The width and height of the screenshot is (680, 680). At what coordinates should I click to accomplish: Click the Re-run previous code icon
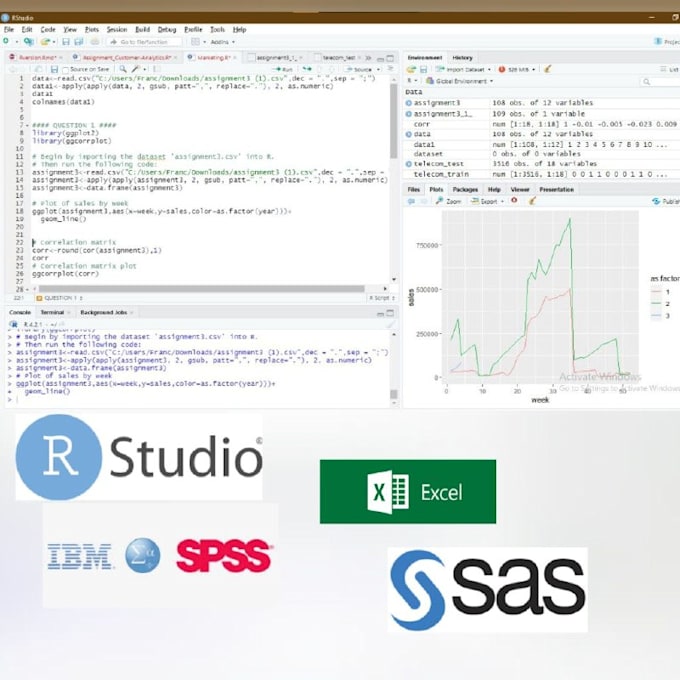pos(307,69)
